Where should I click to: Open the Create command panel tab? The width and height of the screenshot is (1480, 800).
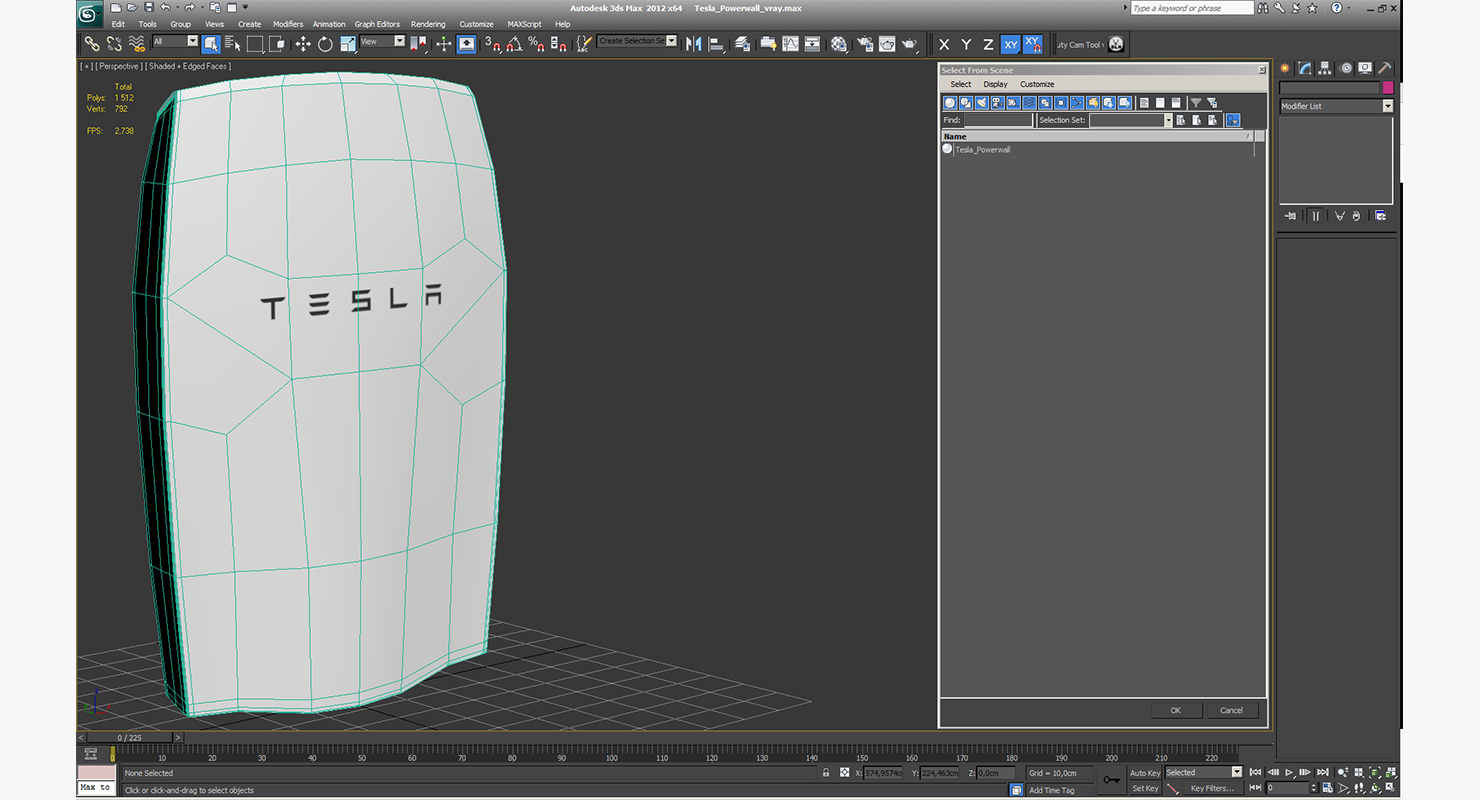(x=1285, y=68)
